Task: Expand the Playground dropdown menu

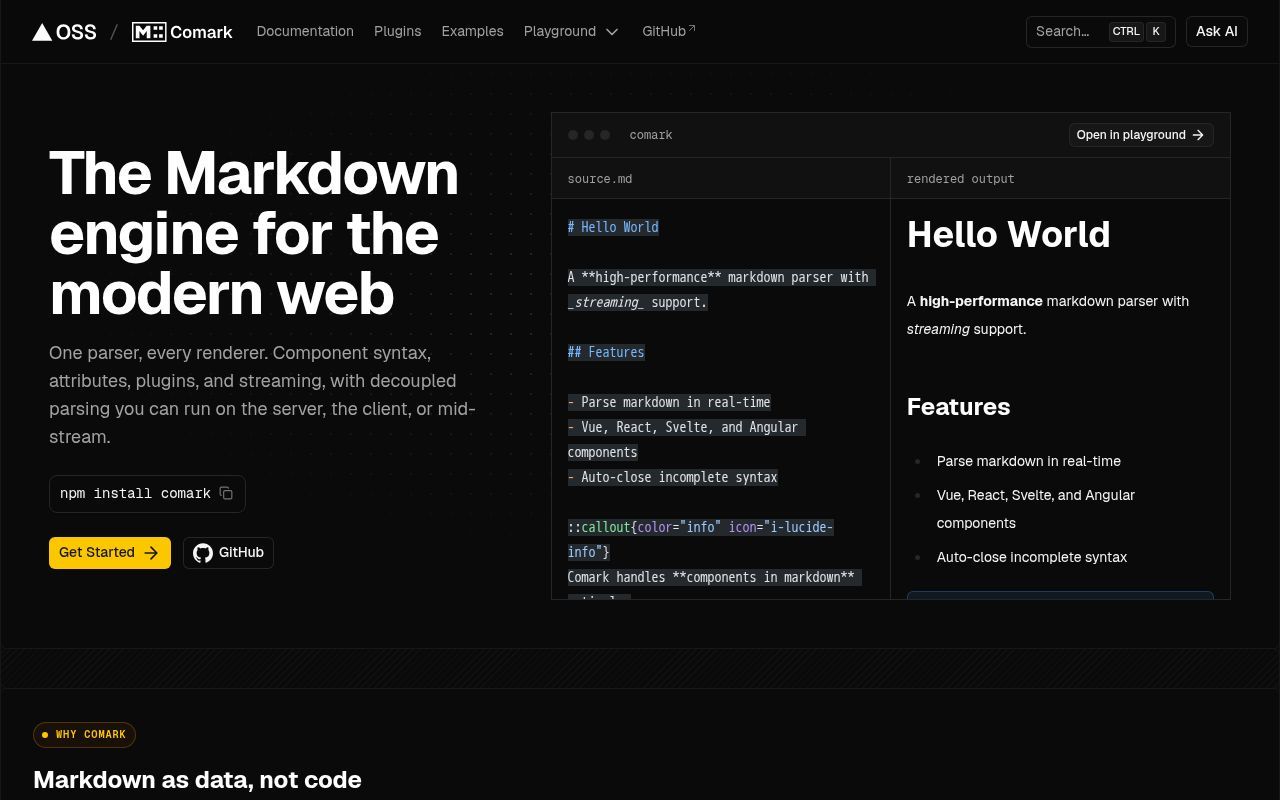Action: point(571,31)
